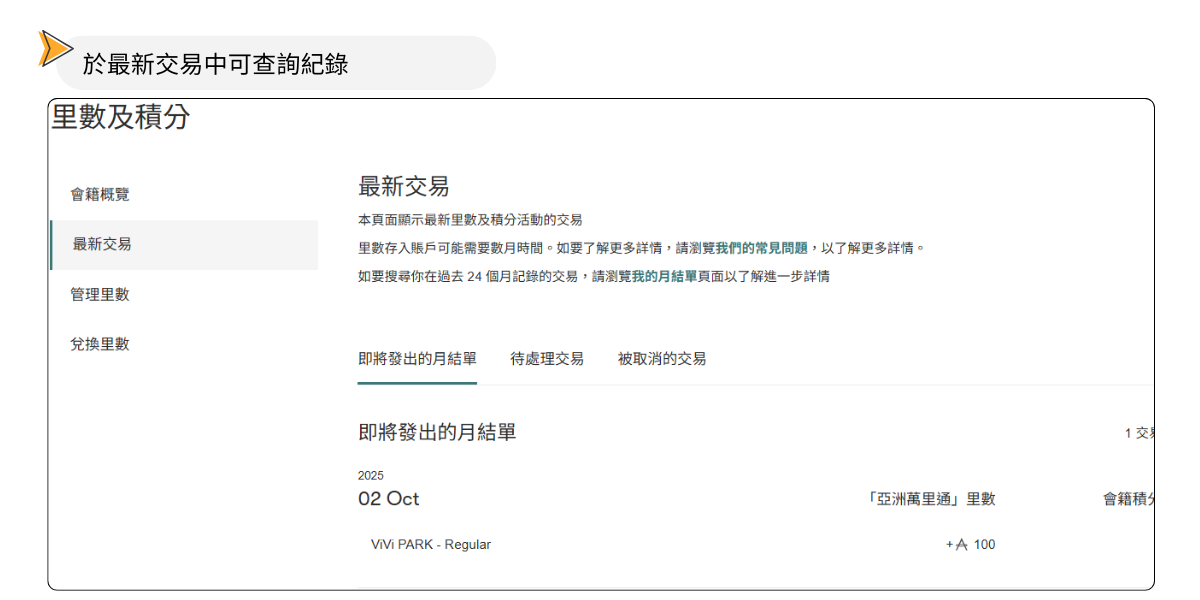Click the ViVi PARK - Regular transaction
The width and height of the screenshot is (1200, 600).
(431, 545)
